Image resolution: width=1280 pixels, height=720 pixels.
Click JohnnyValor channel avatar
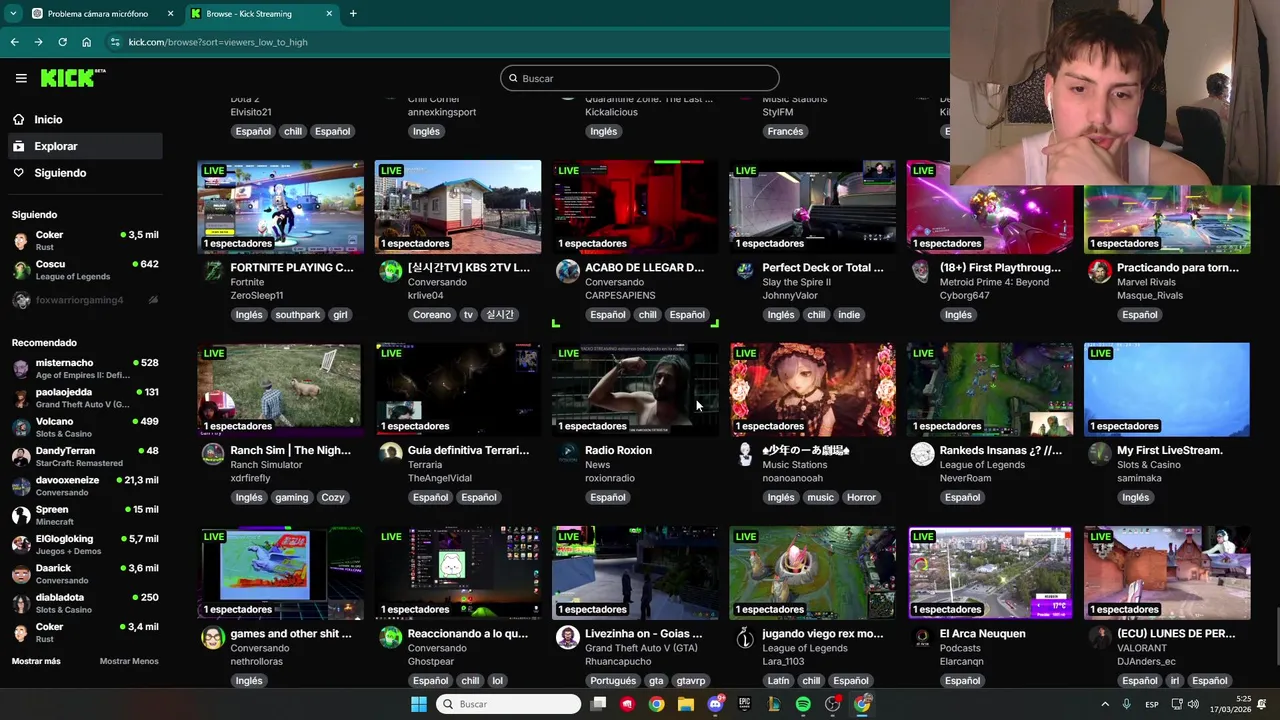click(x=745, y=271)
